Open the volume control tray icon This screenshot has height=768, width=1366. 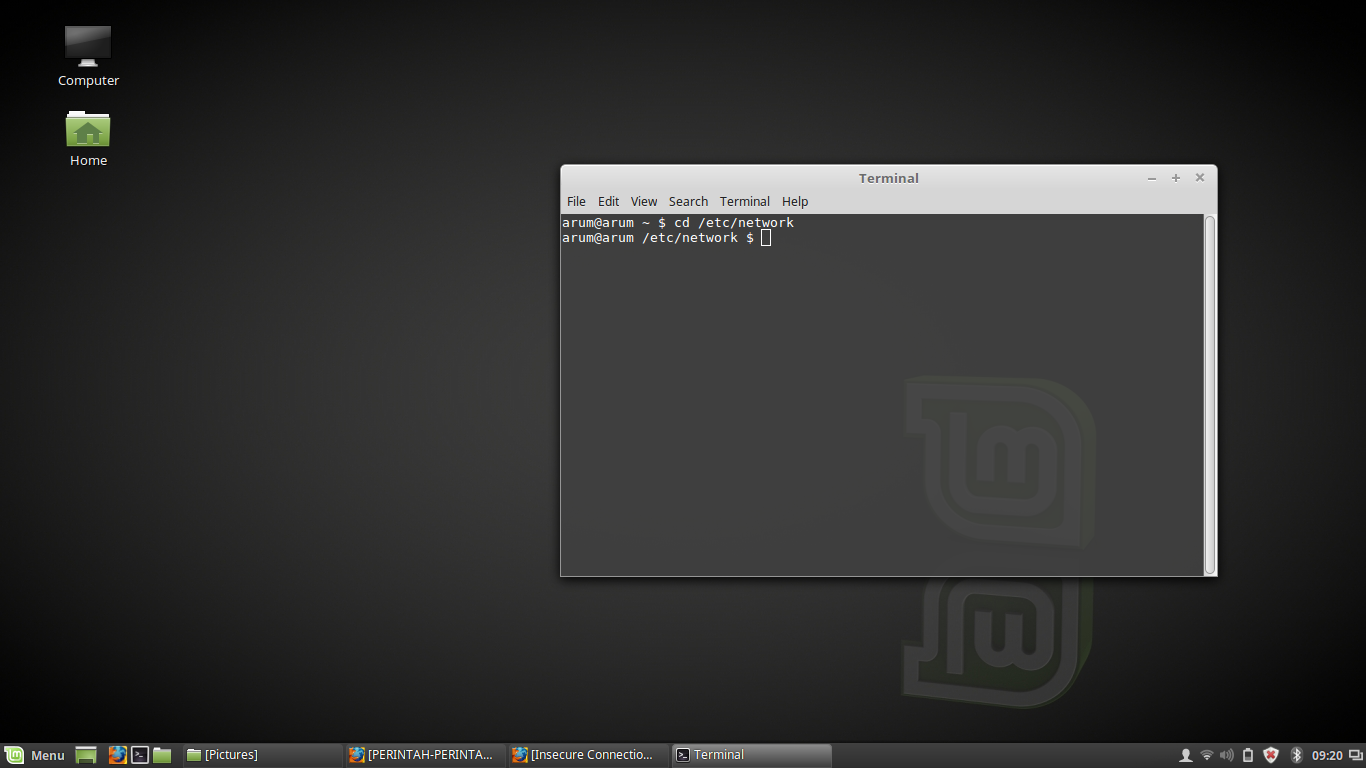[1226, 755]
